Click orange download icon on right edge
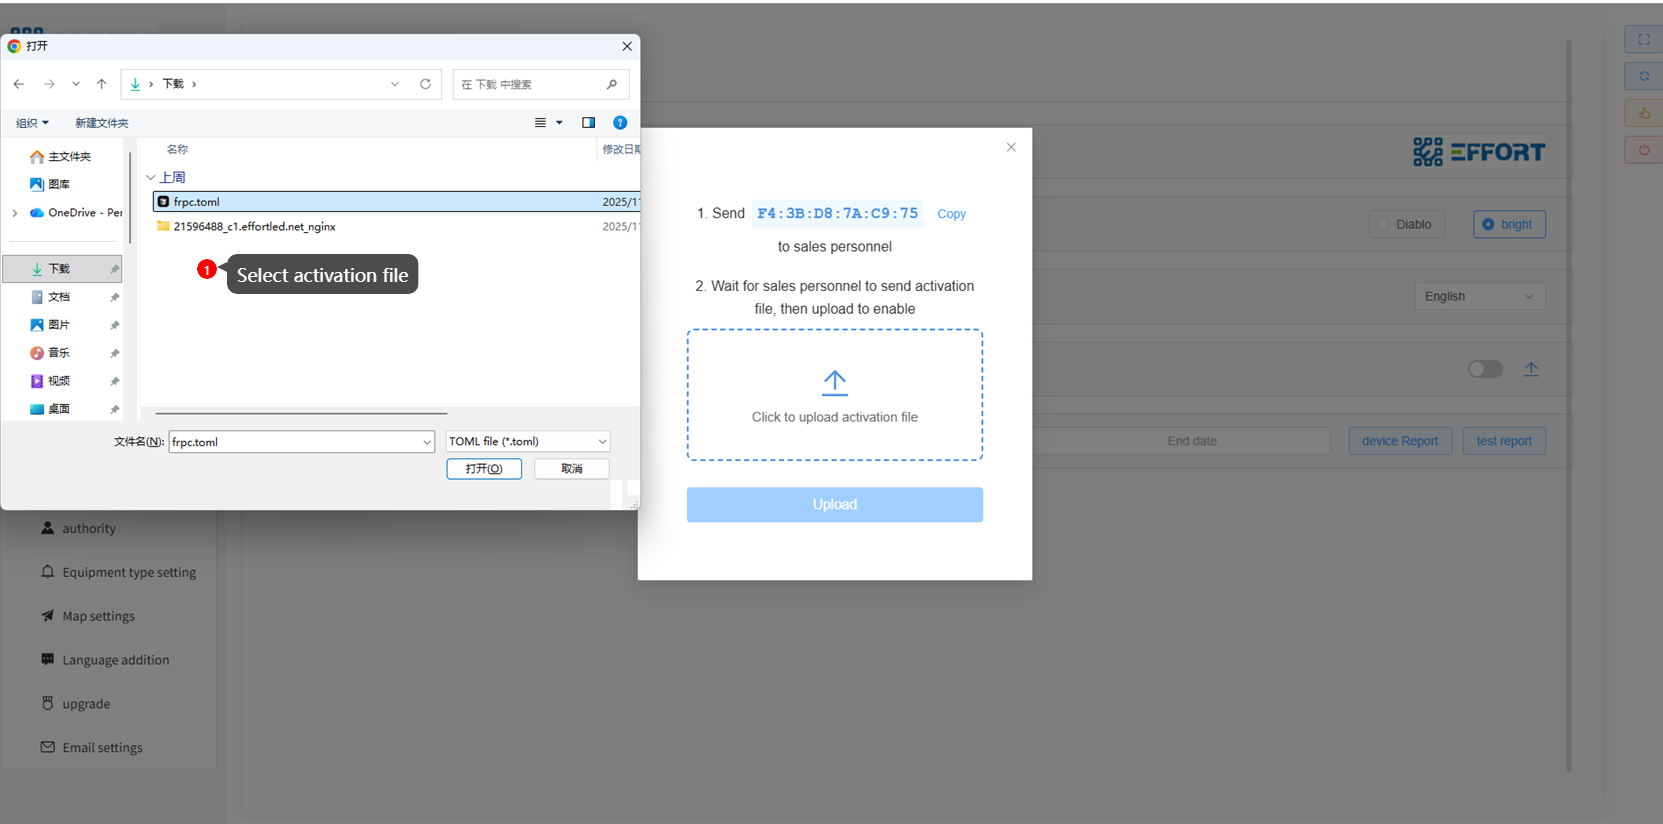This screenshot has height=824, width=1663. 1644,113
